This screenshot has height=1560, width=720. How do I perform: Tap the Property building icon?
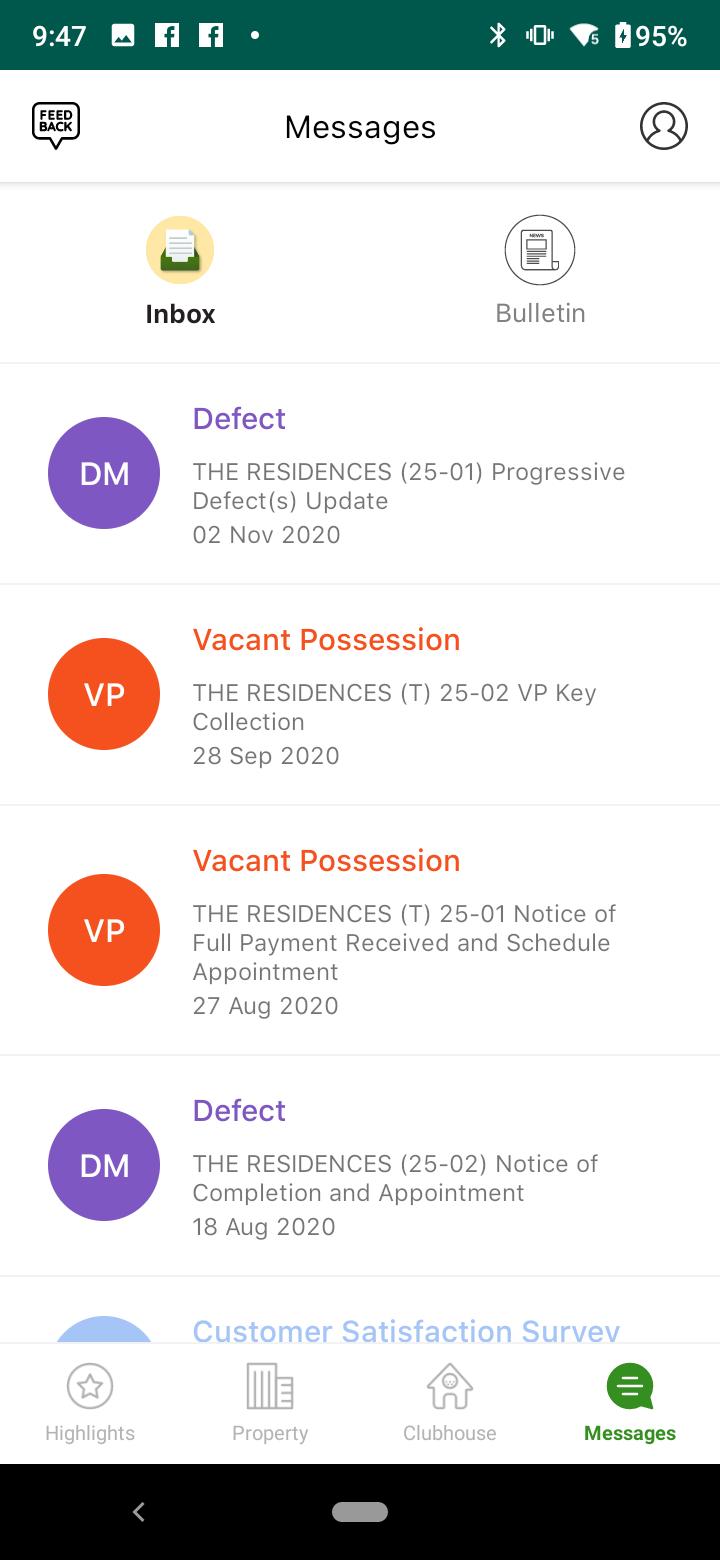coord(270,1386)
